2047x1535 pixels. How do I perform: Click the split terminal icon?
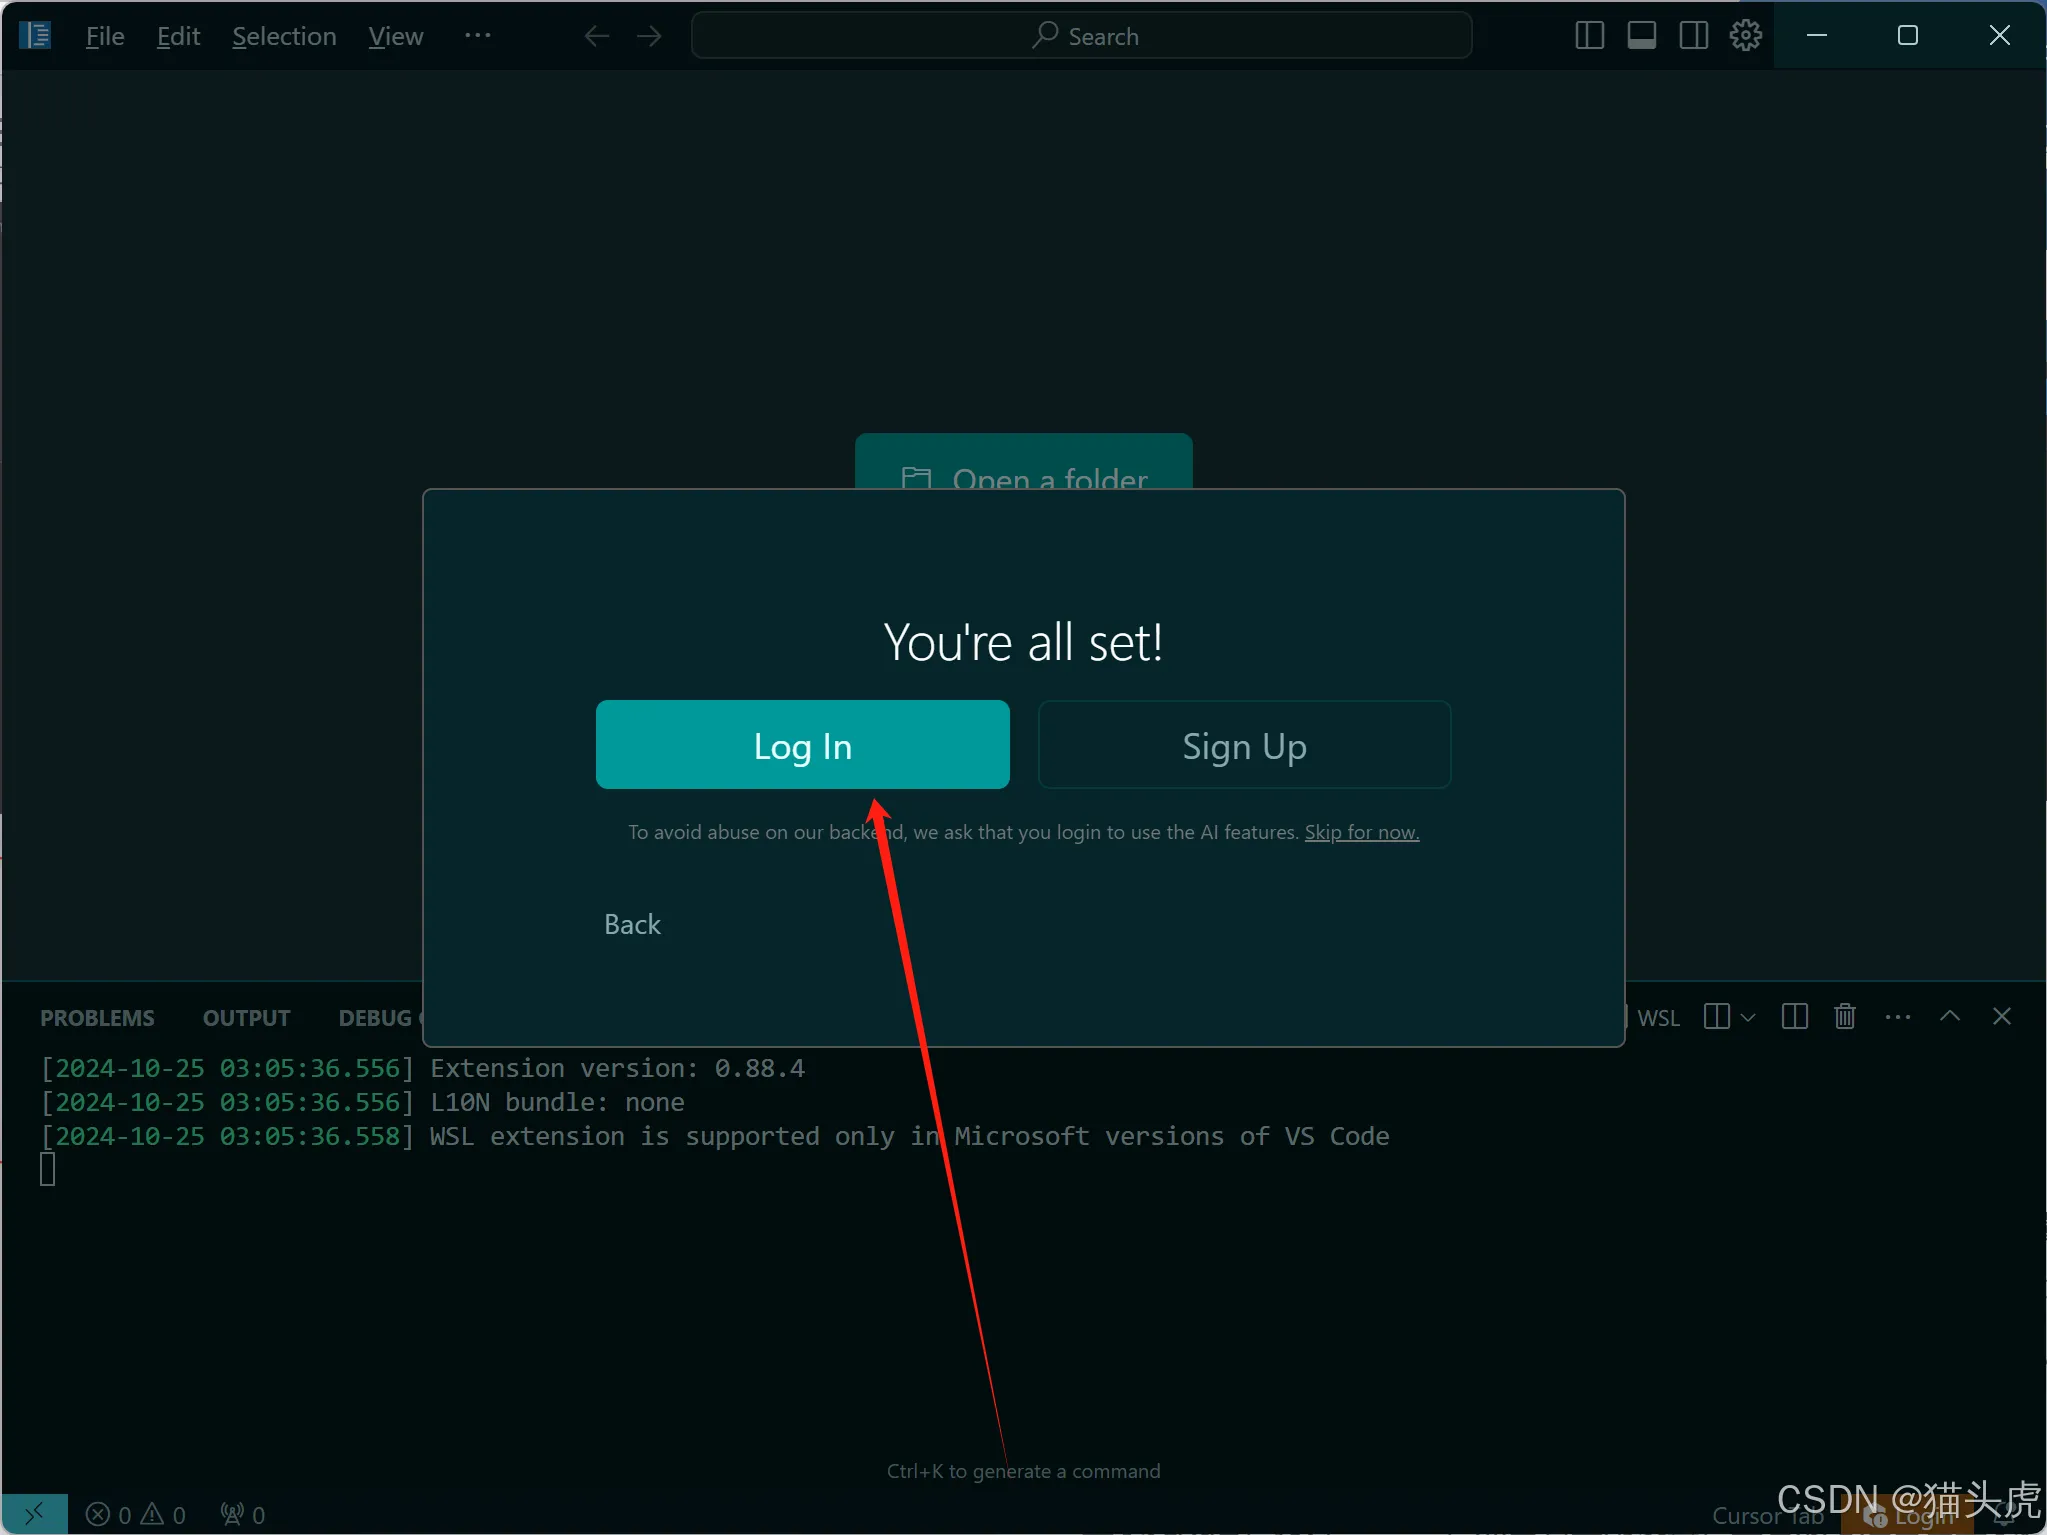(1794, 1017)
